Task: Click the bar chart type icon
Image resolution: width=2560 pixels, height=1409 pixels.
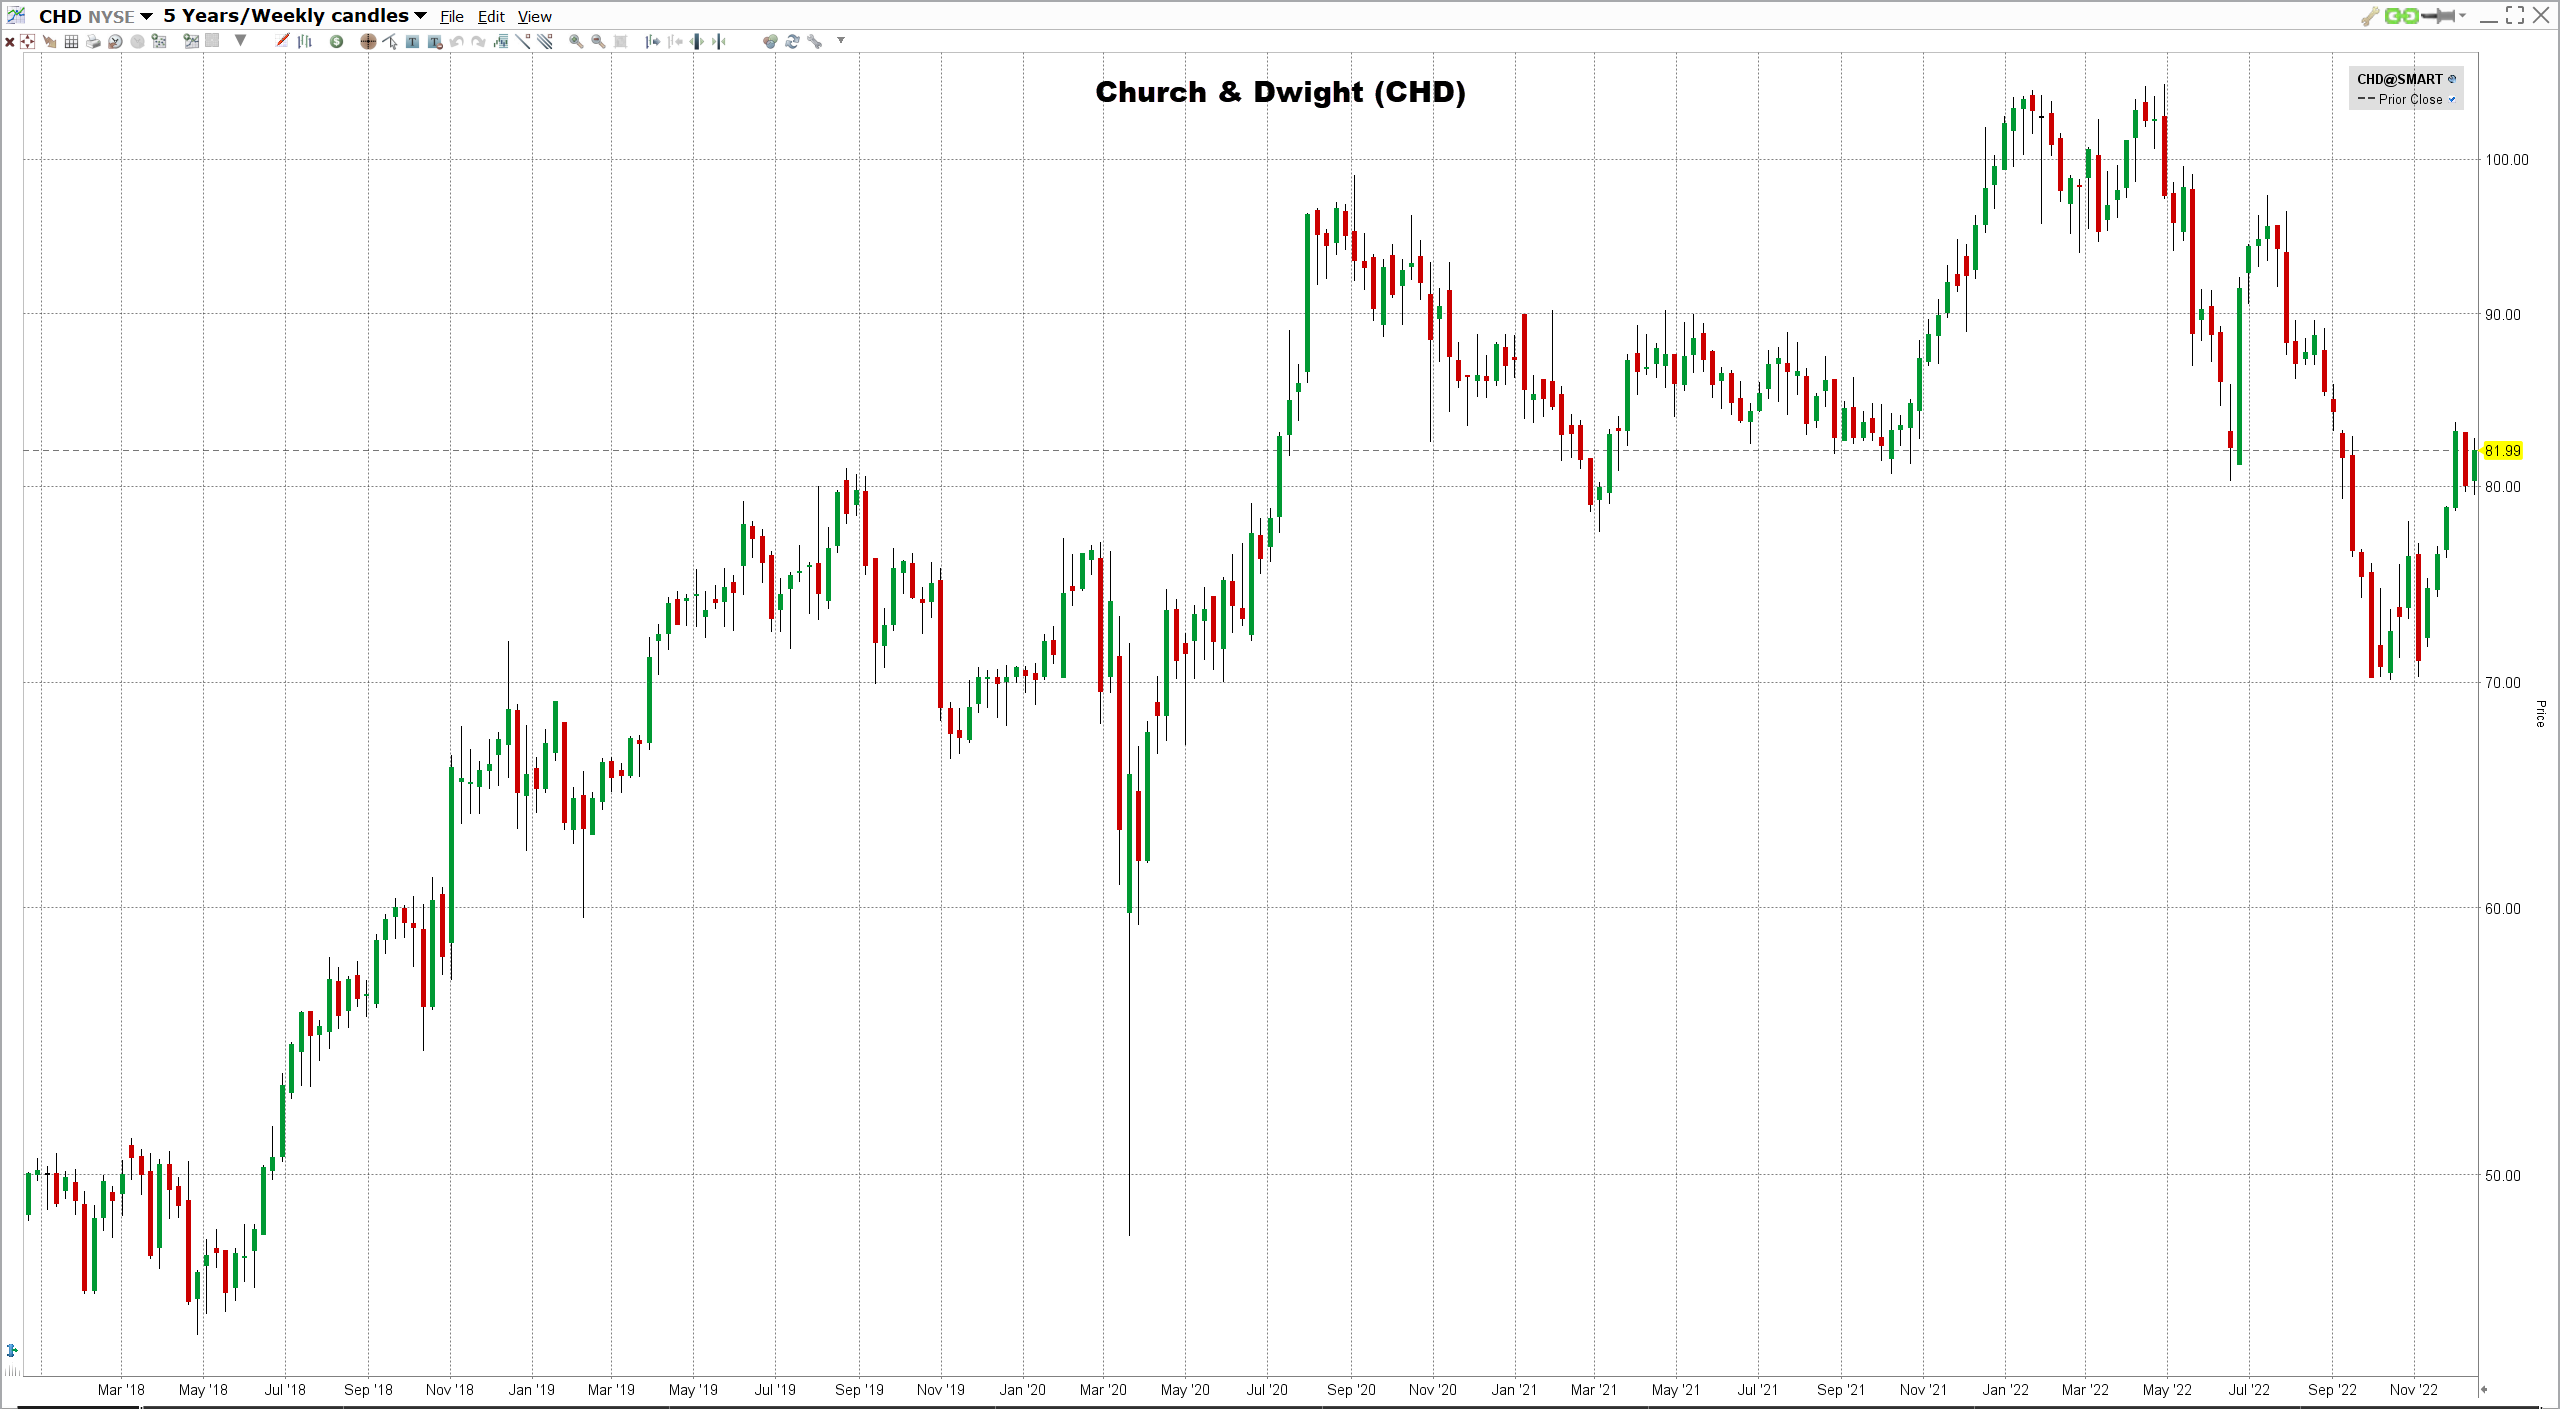Action: [305, 41]
